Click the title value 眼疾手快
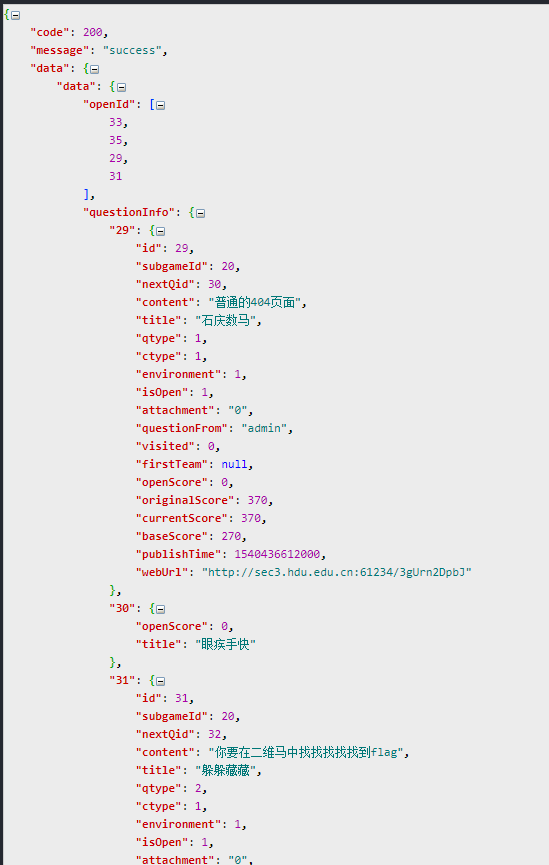Viewport: 549px width, 865px height. (x=225, y=644)
